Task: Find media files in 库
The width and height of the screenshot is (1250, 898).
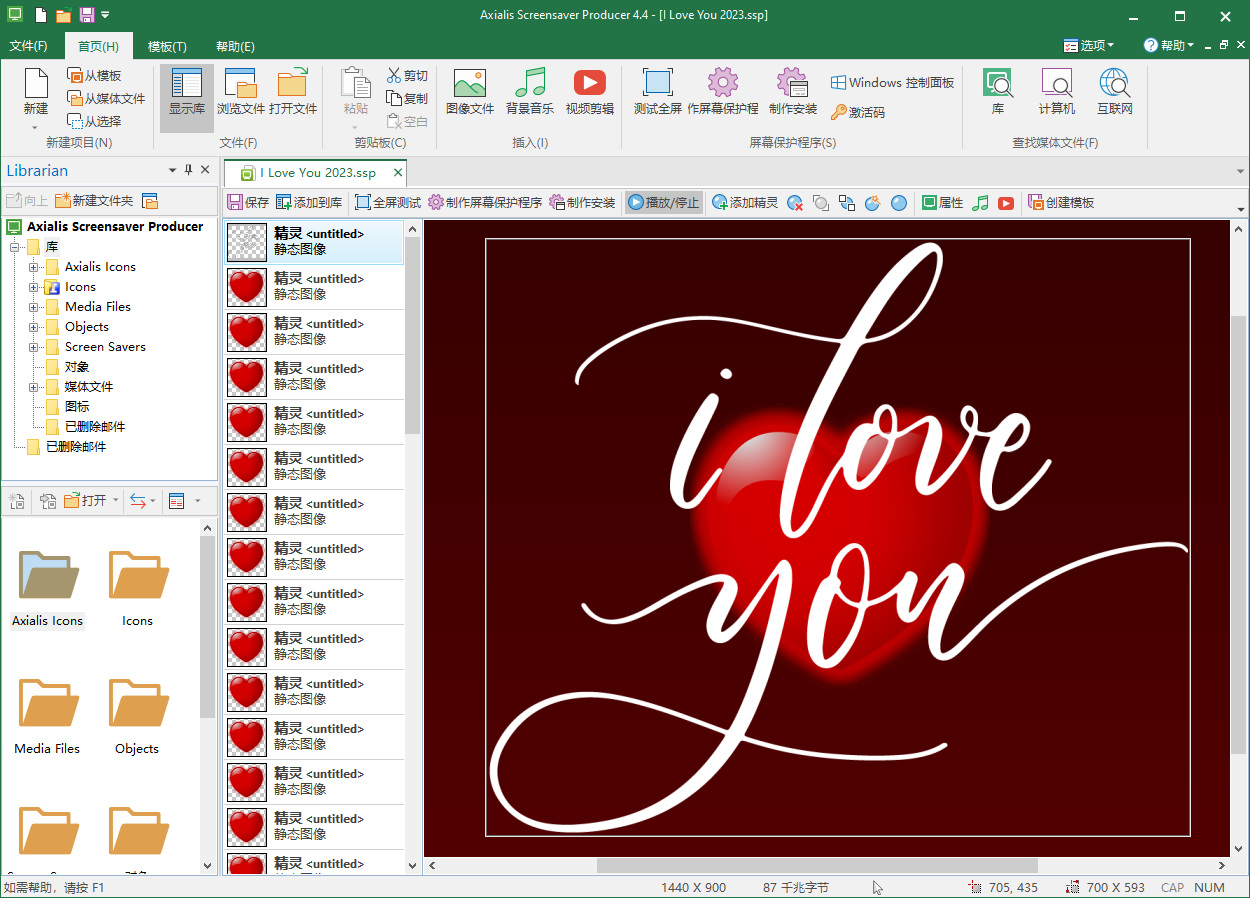Action: 998,93
